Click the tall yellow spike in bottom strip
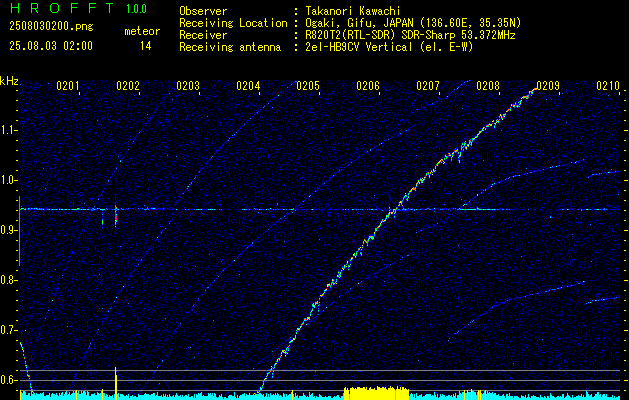629x400 pixels. pos(116,383)
